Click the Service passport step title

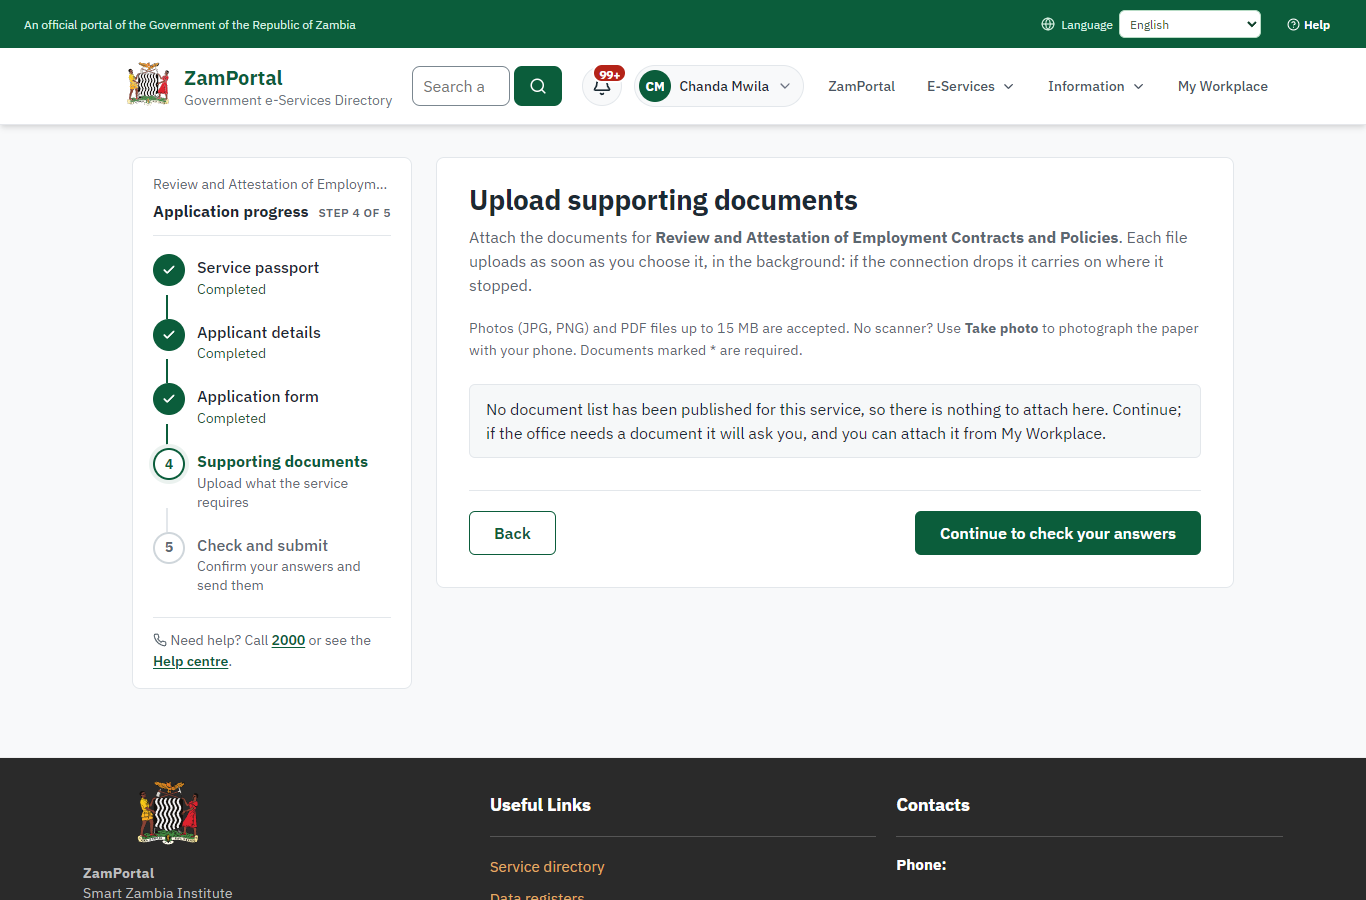(258, 268)
